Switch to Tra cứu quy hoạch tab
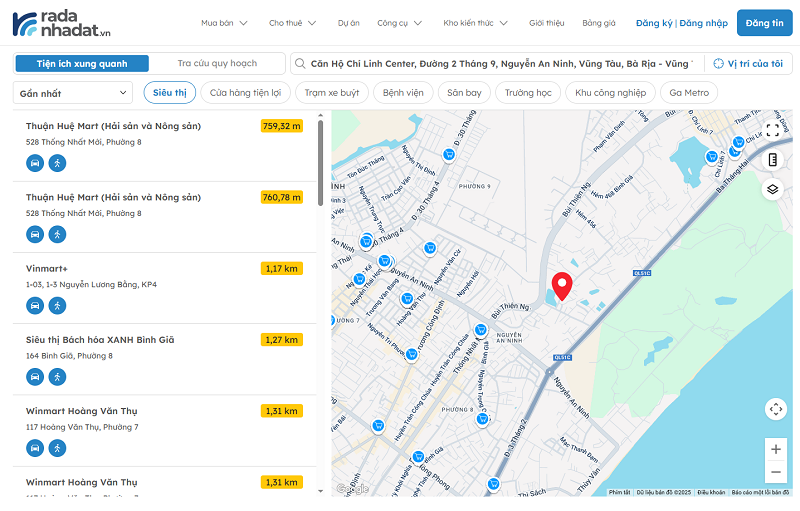This screenshot has height=511, width=800. coord(217,64)
